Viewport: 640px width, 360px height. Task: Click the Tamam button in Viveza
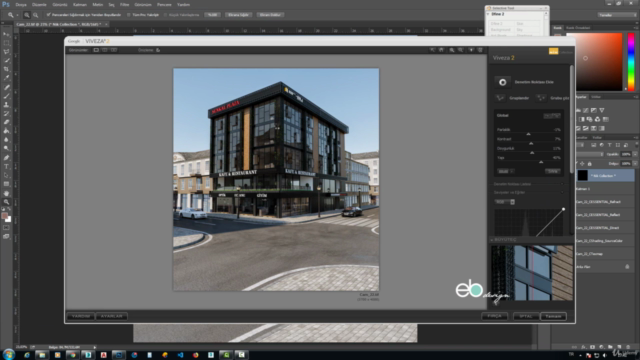(553, 316)
